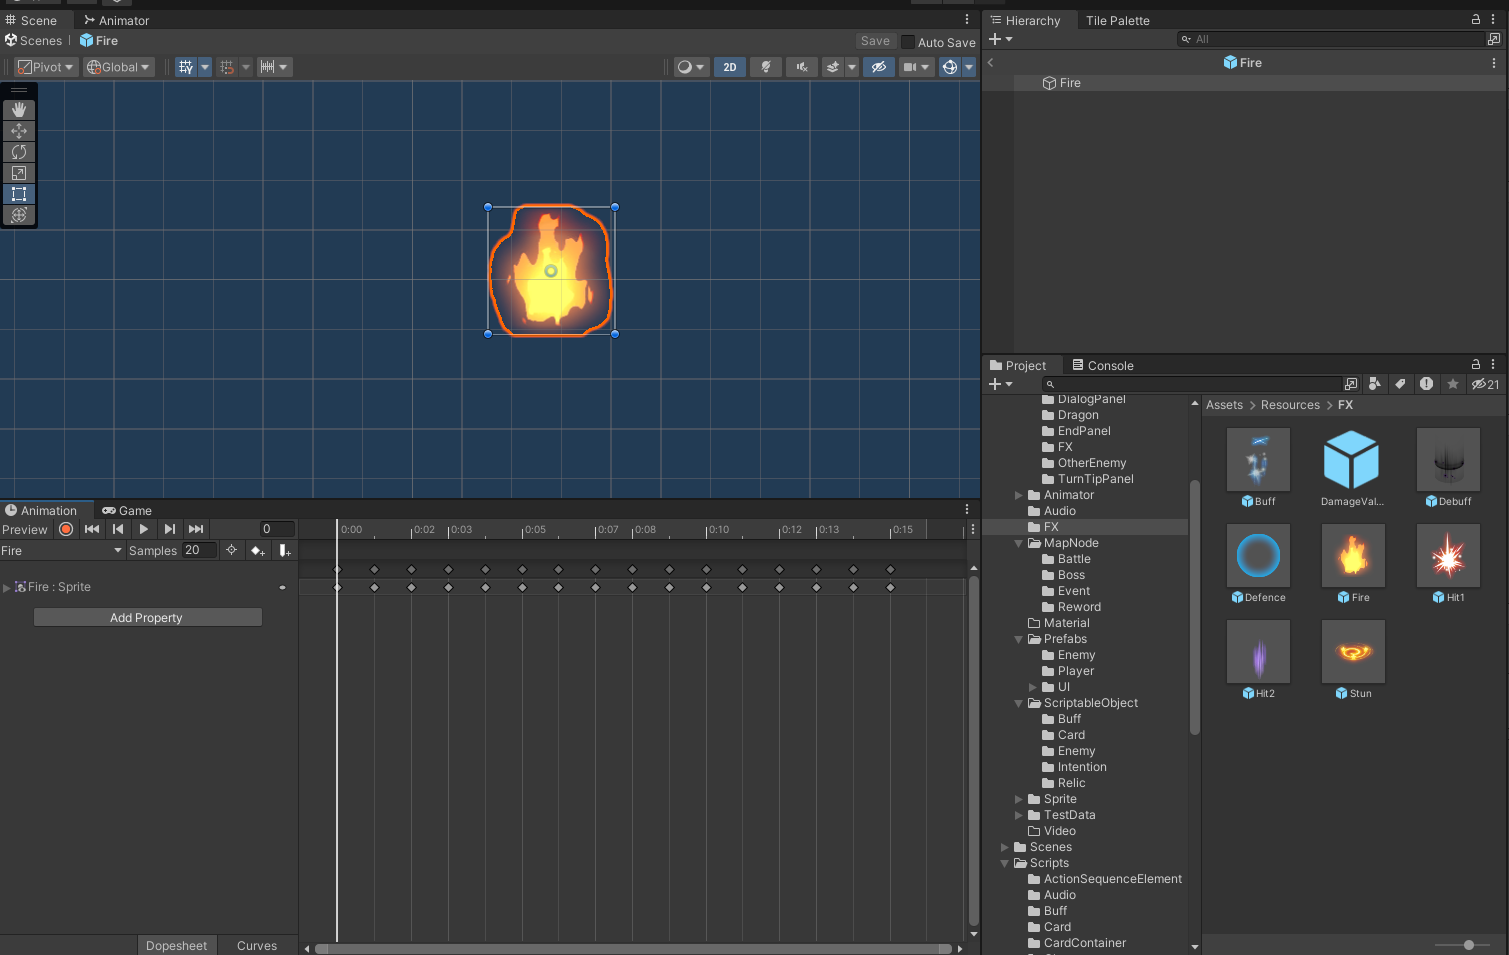Image resolution: width=1509 pixels, height=955 pixels.
Task: Open the Pivot dropdown
Action: [46, 67]
